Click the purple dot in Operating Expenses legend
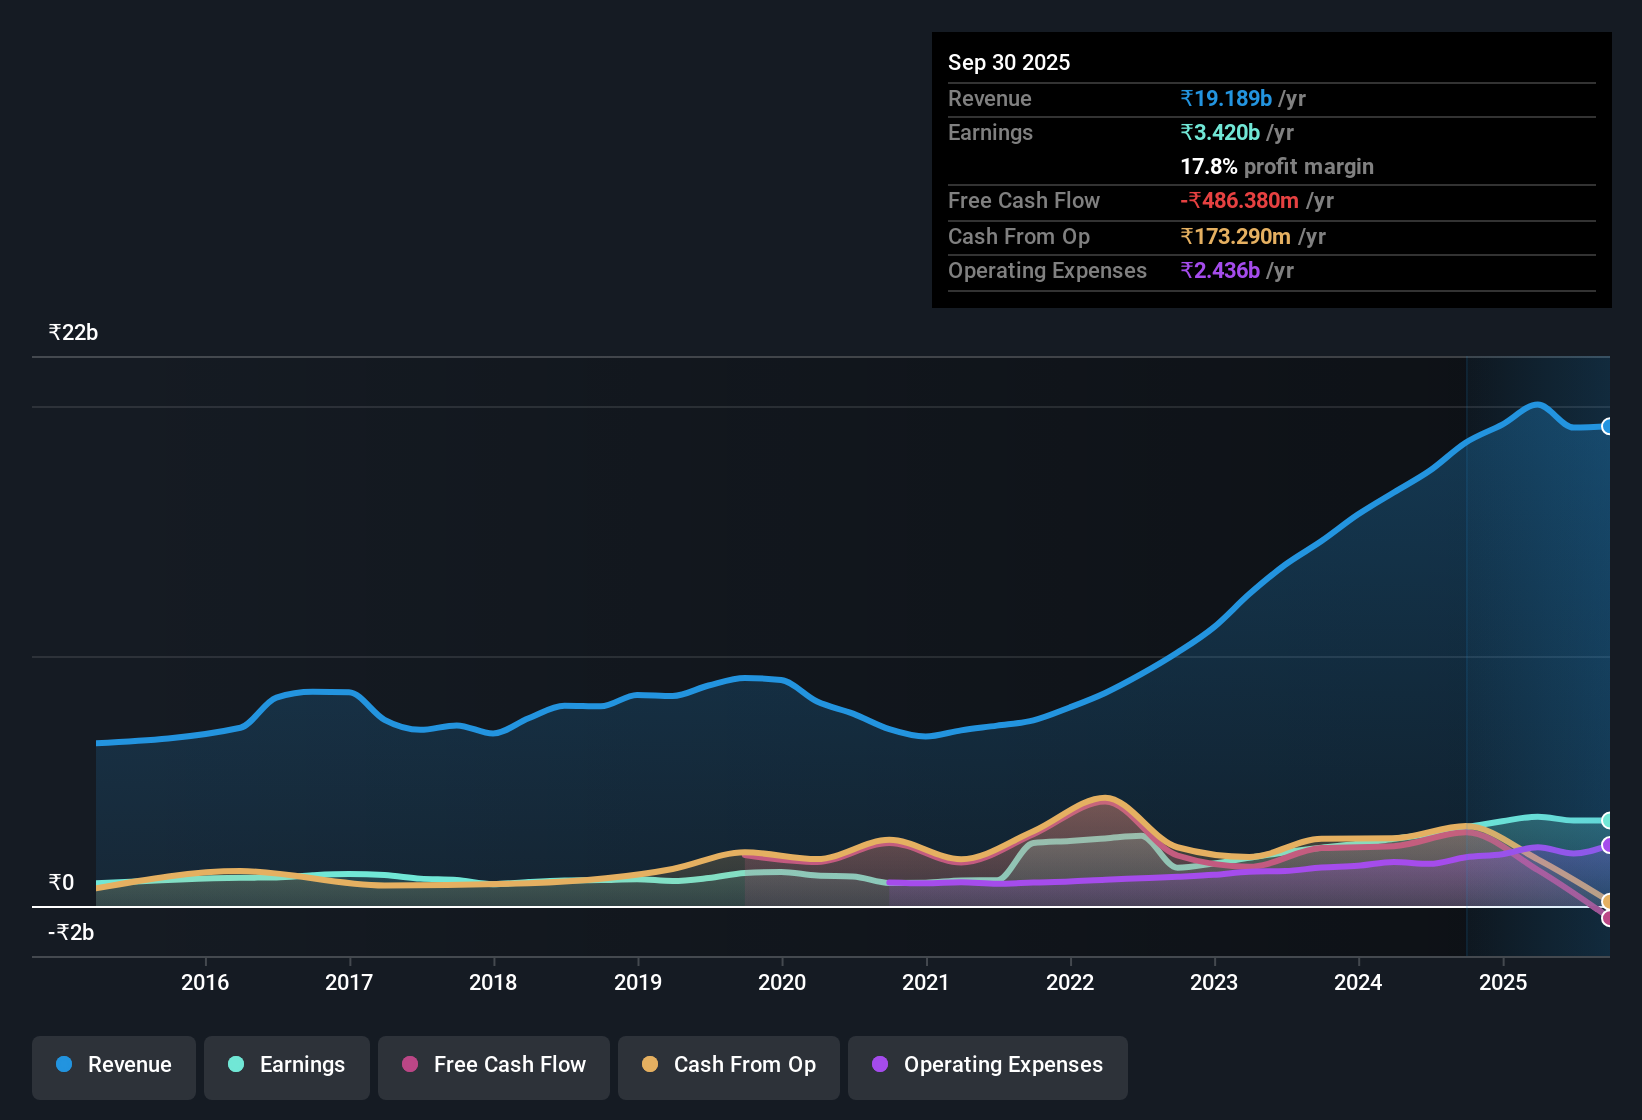This screenshot has height=1120, width=1642. click(x=880, y=1065)
